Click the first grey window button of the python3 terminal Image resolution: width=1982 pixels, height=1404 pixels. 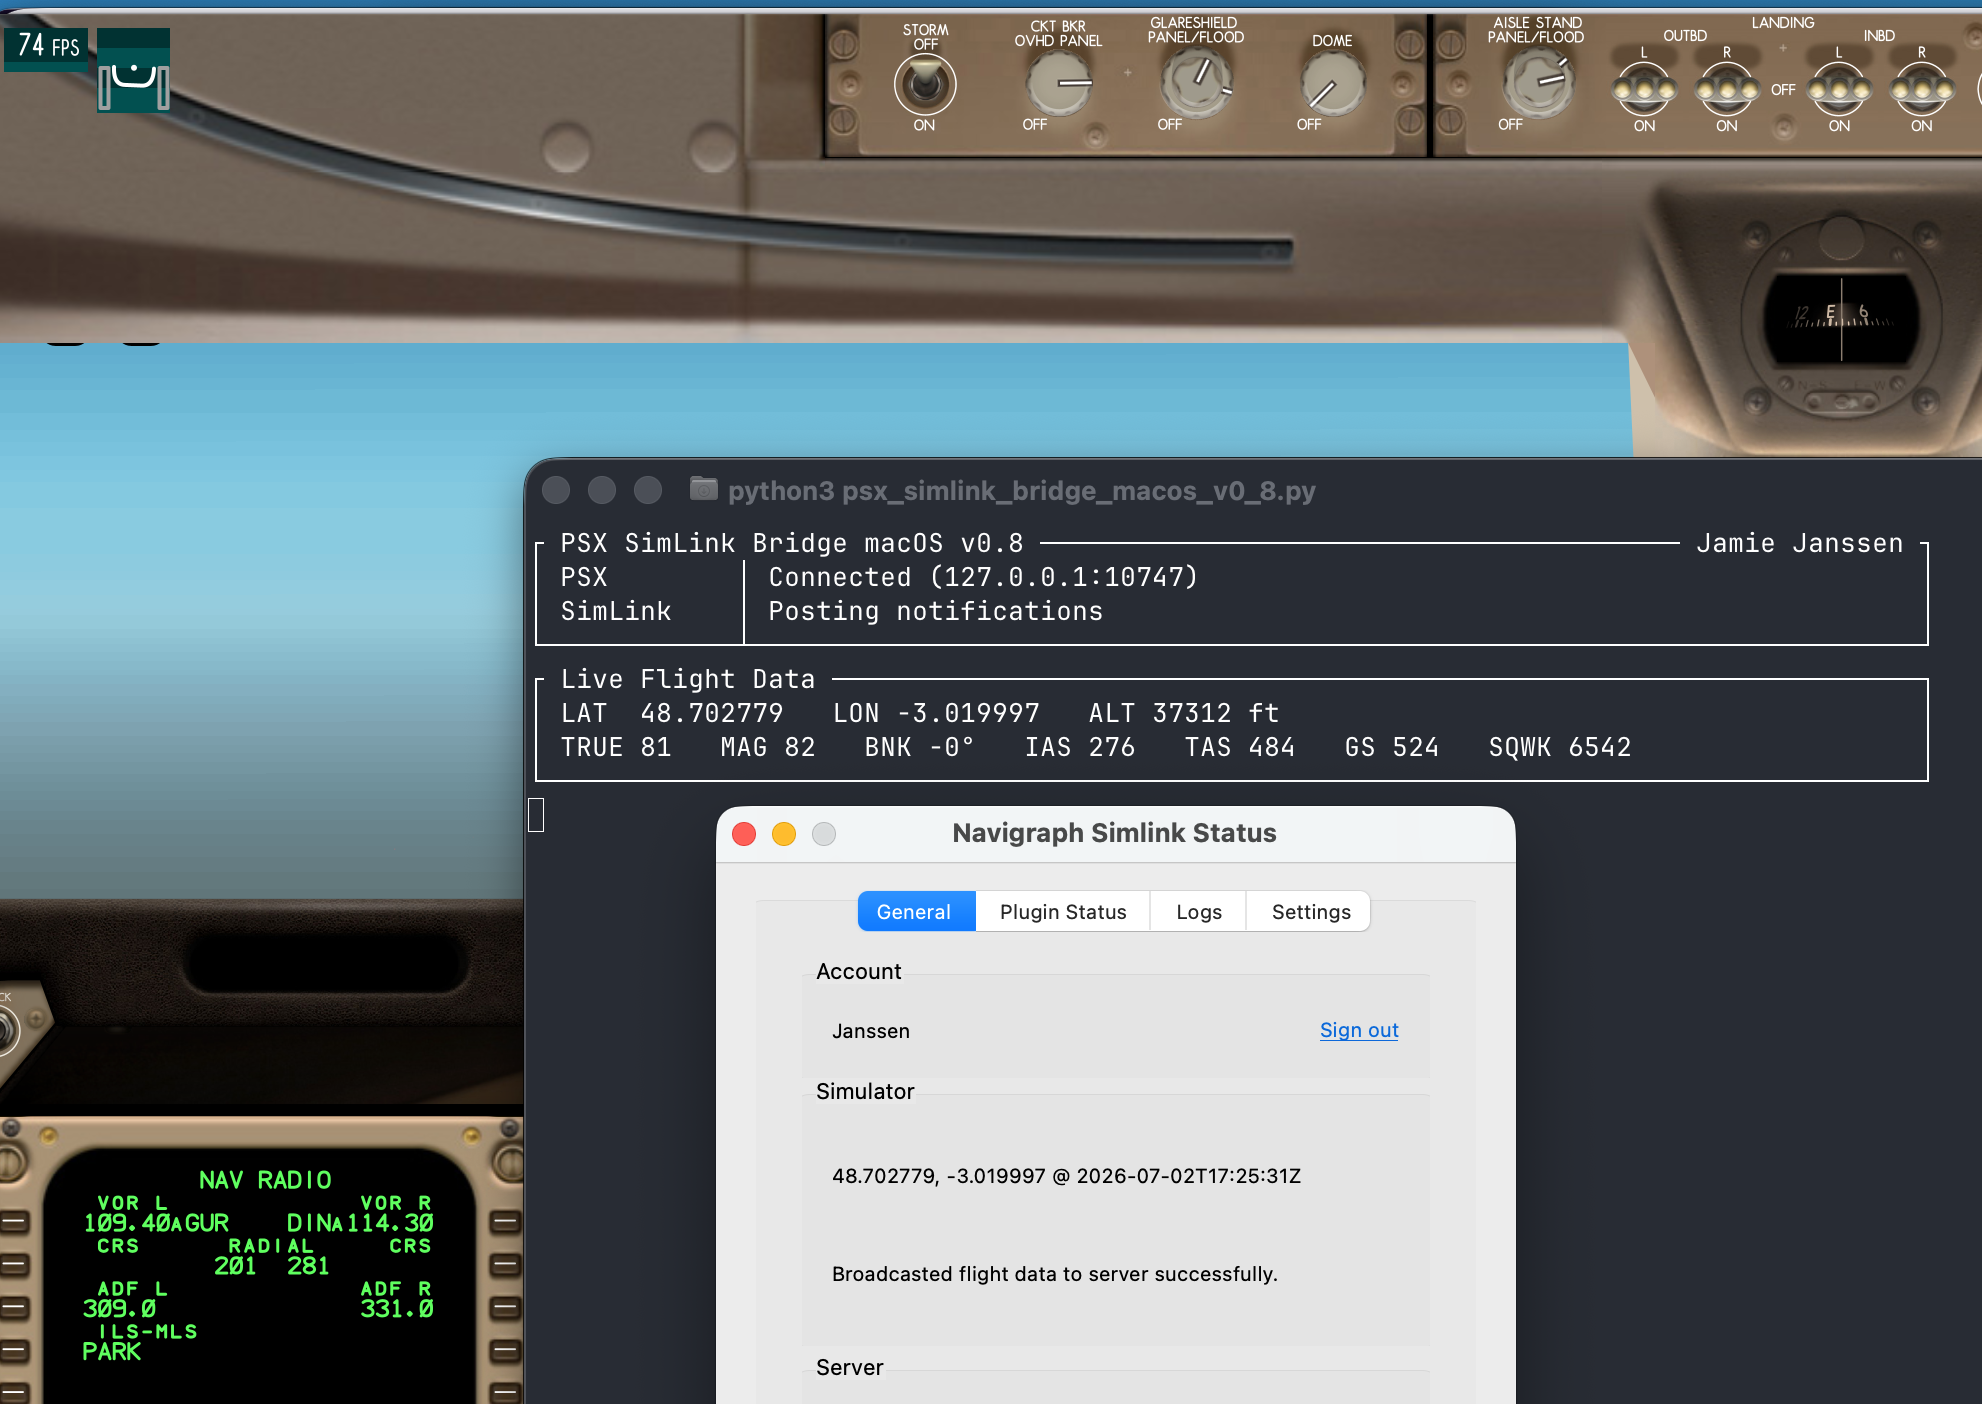point(556,490)
